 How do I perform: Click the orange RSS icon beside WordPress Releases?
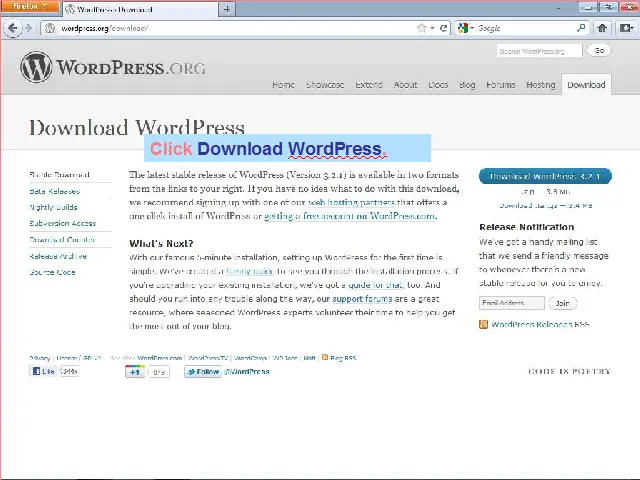tap(483, 324)
